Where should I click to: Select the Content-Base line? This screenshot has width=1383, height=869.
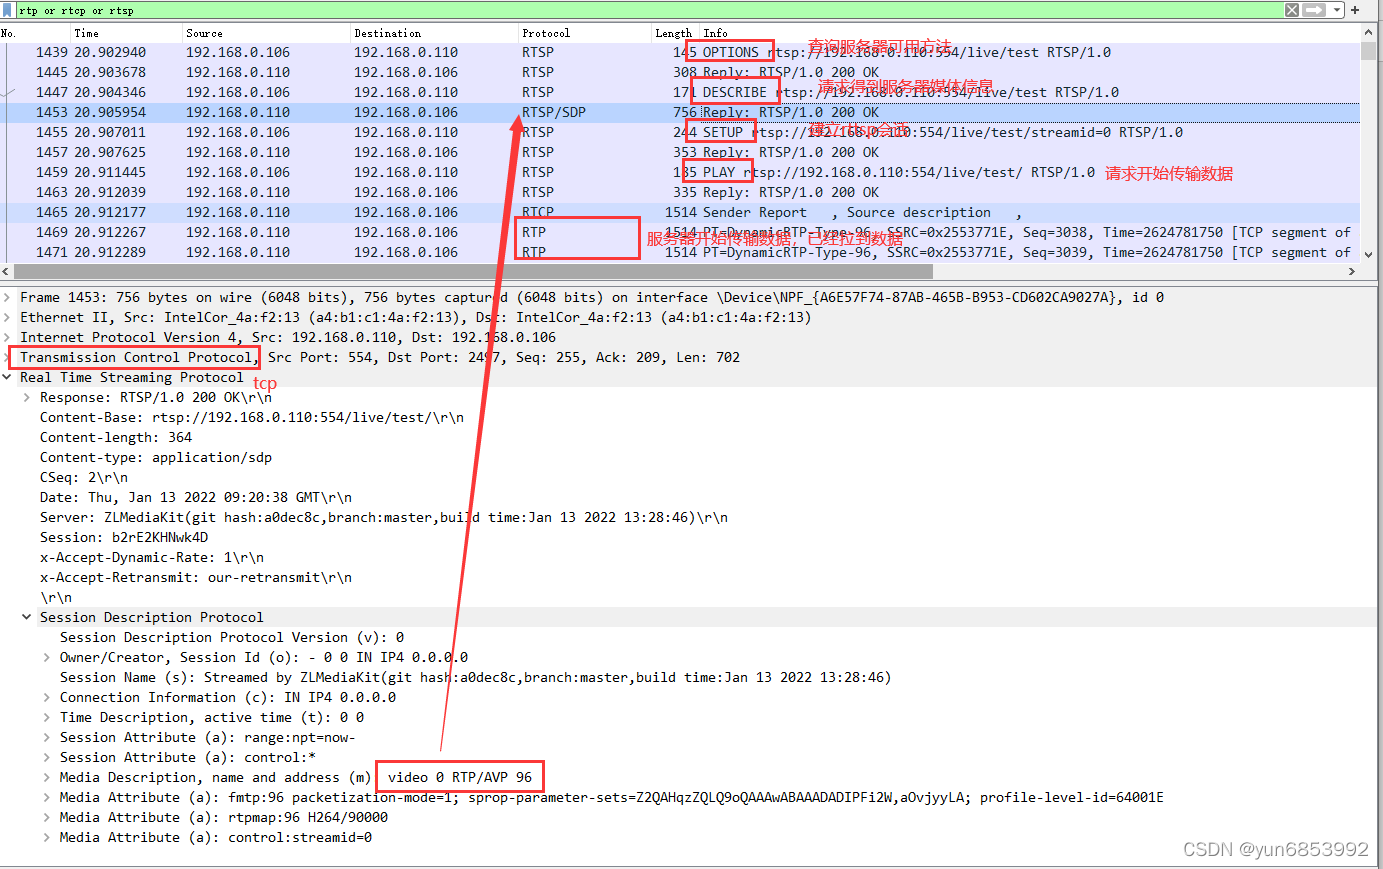[252, 417]
